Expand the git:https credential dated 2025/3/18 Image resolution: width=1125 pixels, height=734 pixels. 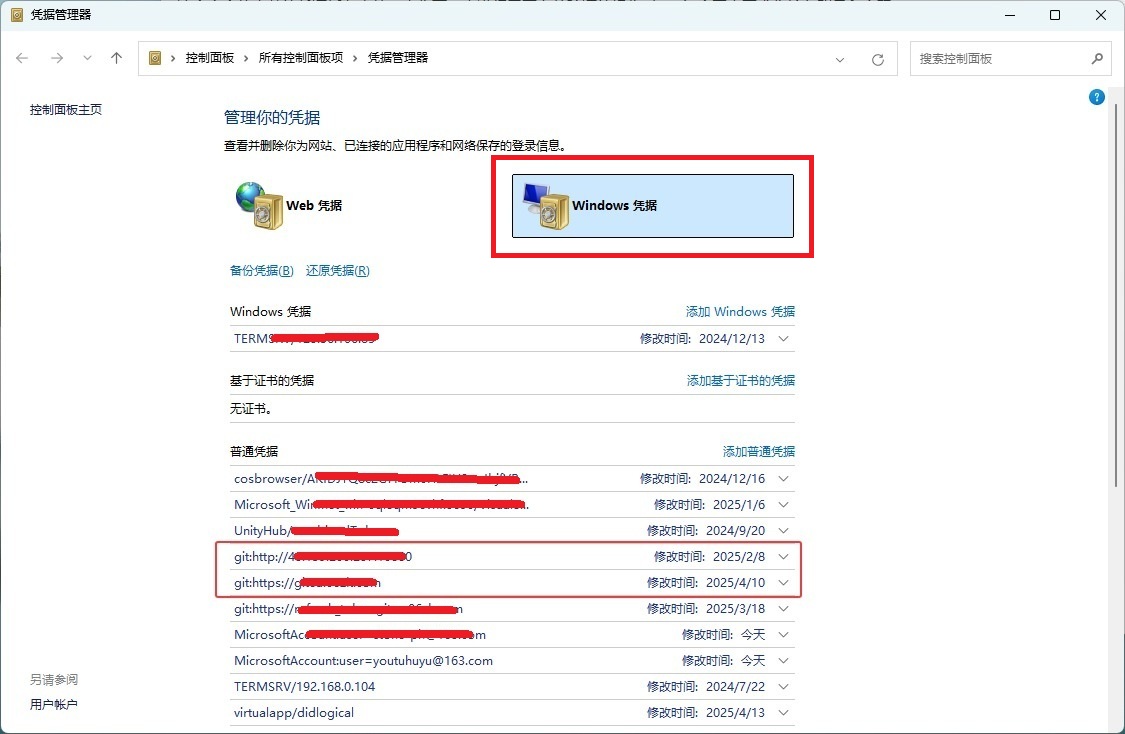[783, 609]
